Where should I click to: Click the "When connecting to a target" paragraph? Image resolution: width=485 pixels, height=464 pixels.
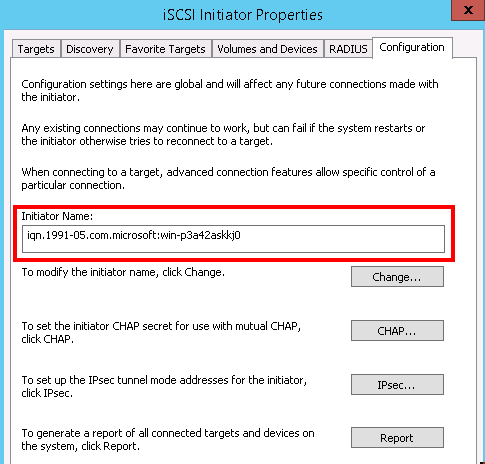pyautogui.click(x=228, y=178)
